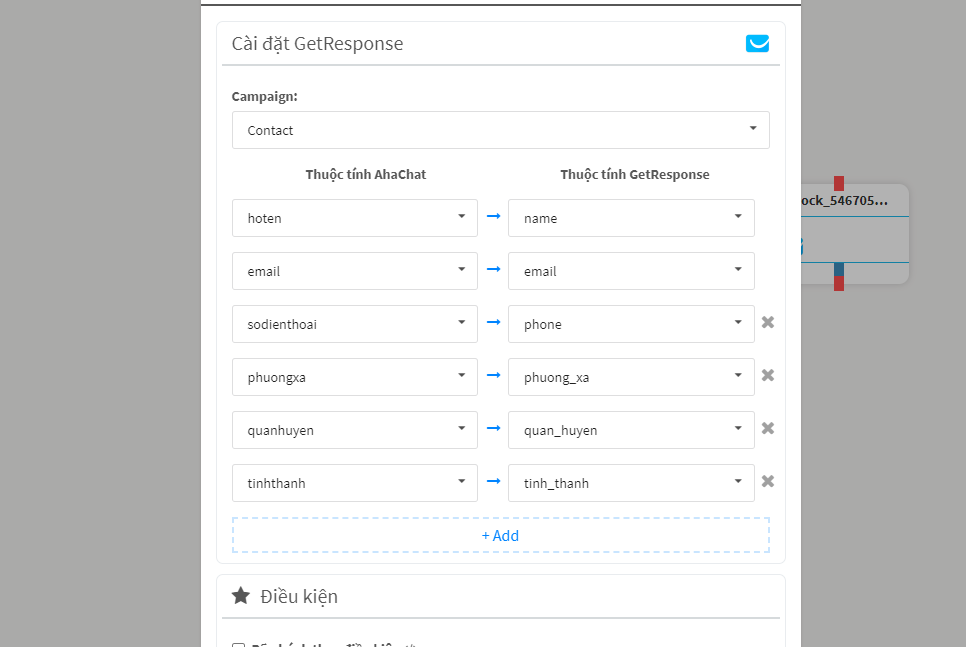This screenshot has height=647, width=966.
Task: Click the Thuộc tính GetResponse column header
Action: 635,174
